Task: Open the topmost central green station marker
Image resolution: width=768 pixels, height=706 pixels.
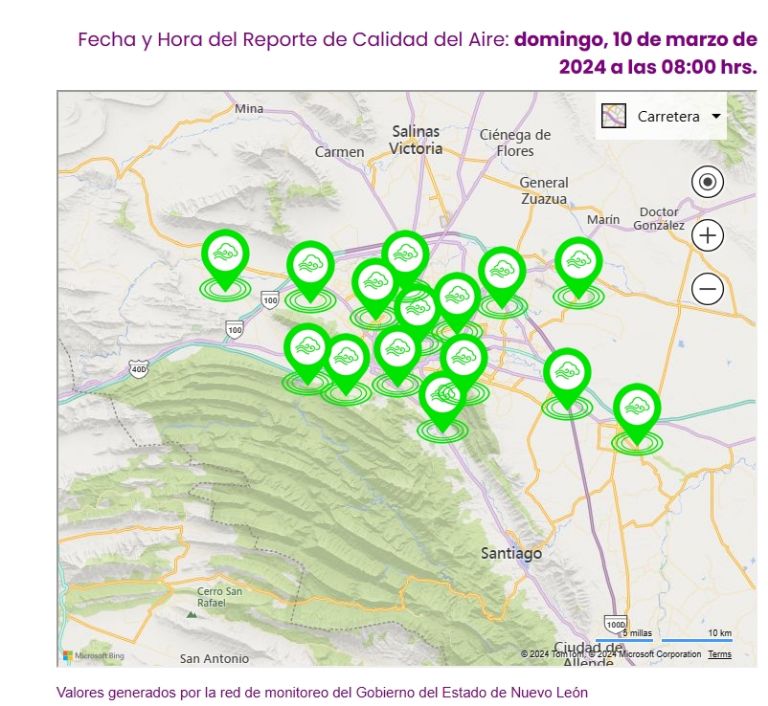Action: coord(405,256)
